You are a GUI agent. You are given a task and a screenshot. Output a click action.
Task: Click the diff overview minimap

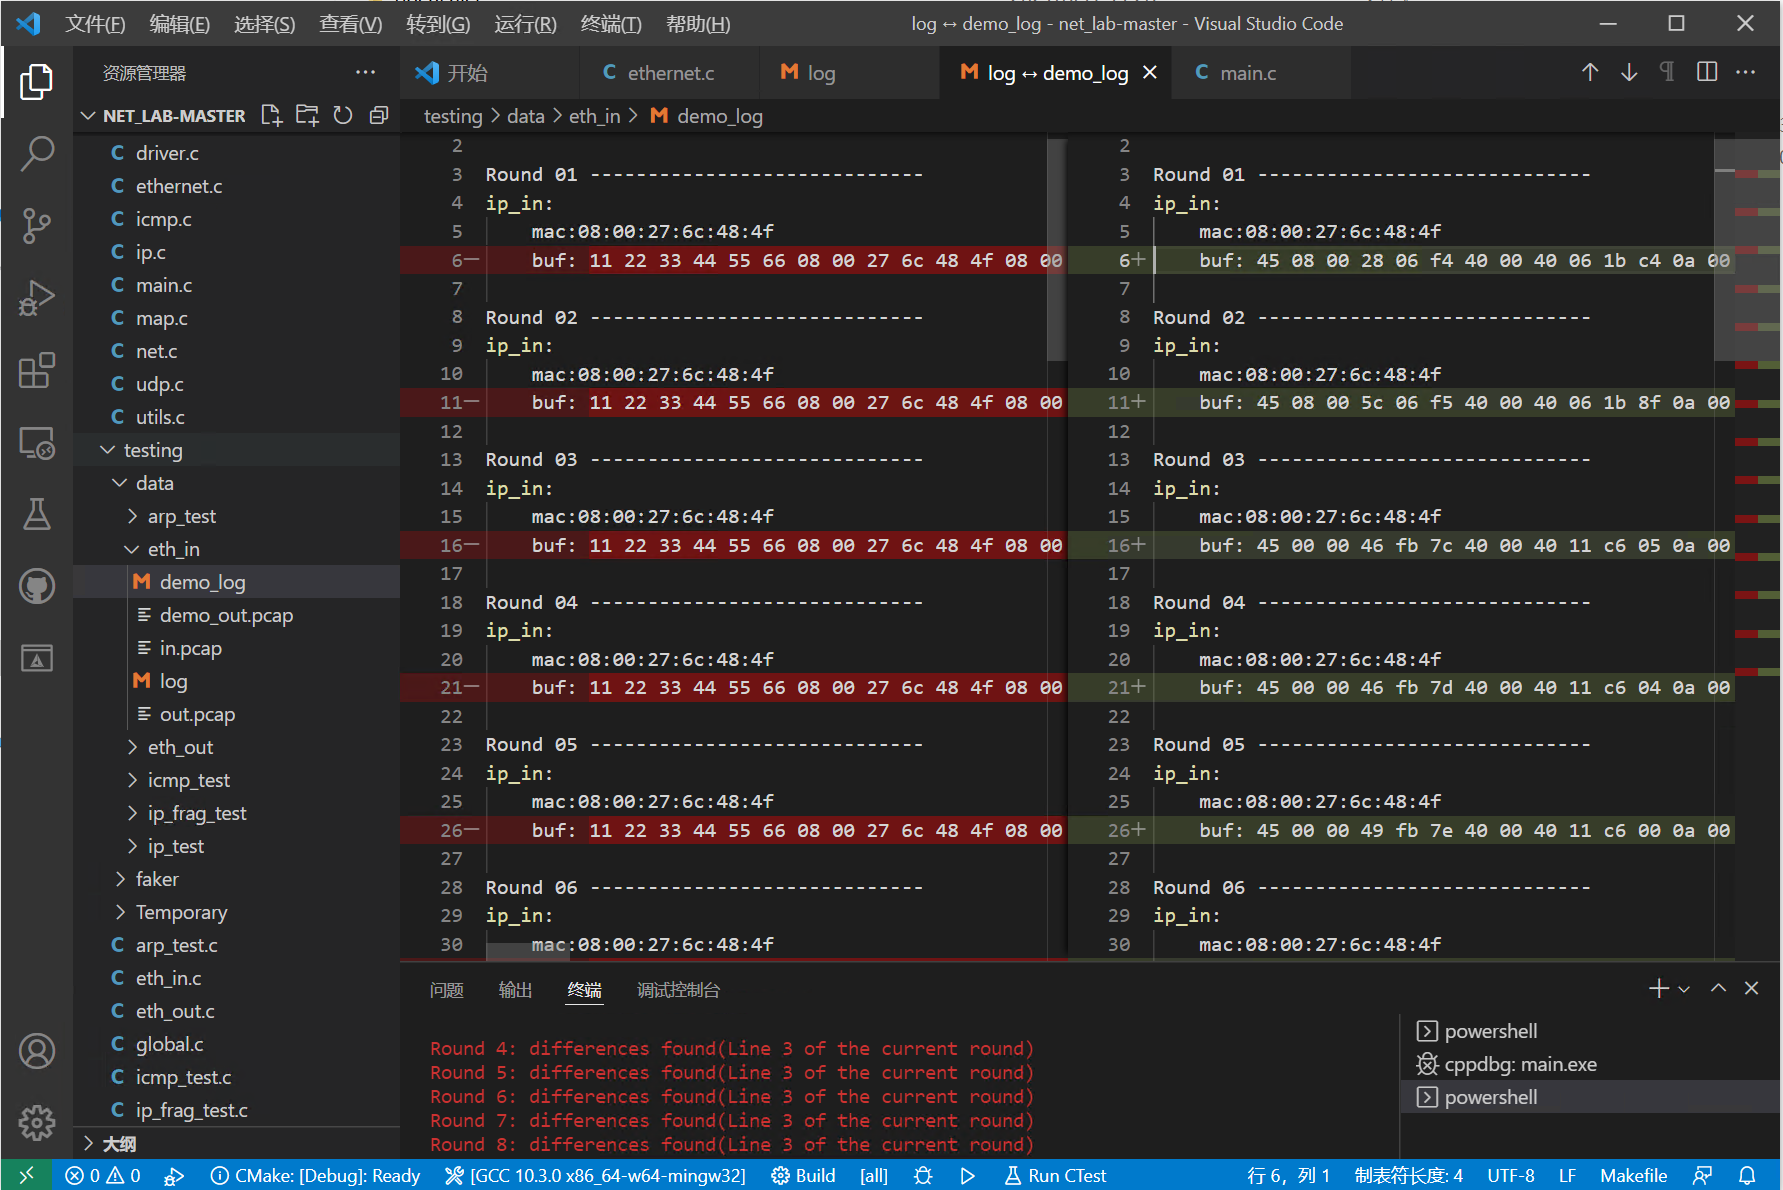coord(1759,548)
